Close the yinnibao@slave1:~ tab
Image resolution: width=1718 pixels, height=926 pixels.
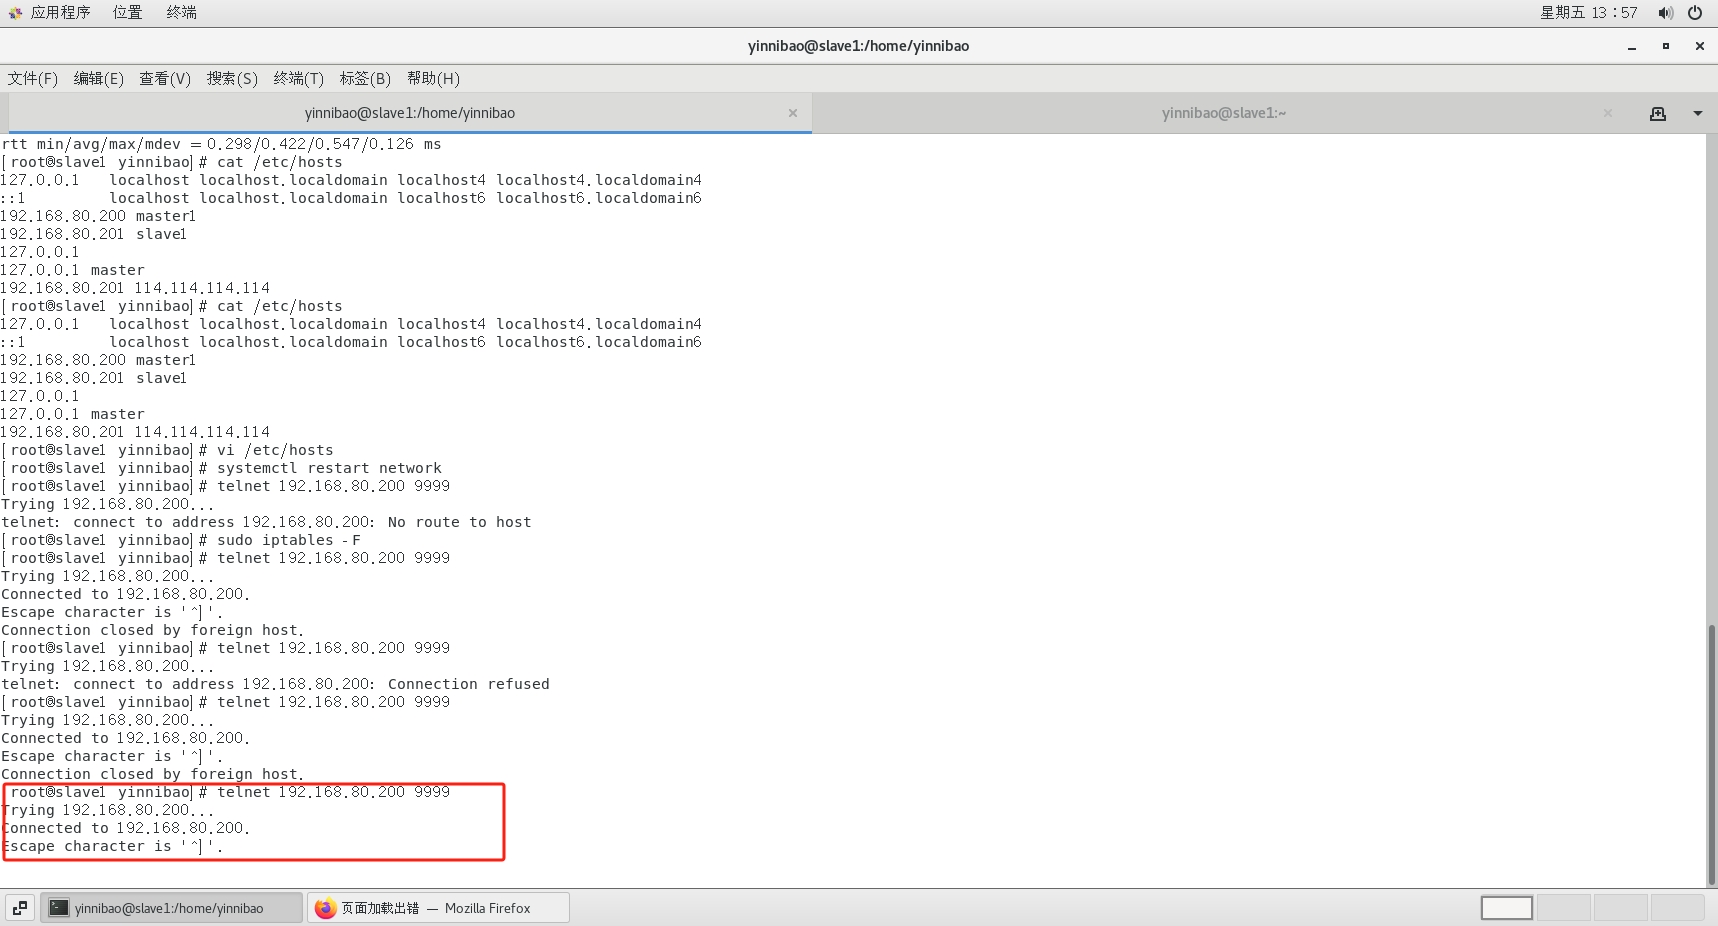tap(1608, 113)
